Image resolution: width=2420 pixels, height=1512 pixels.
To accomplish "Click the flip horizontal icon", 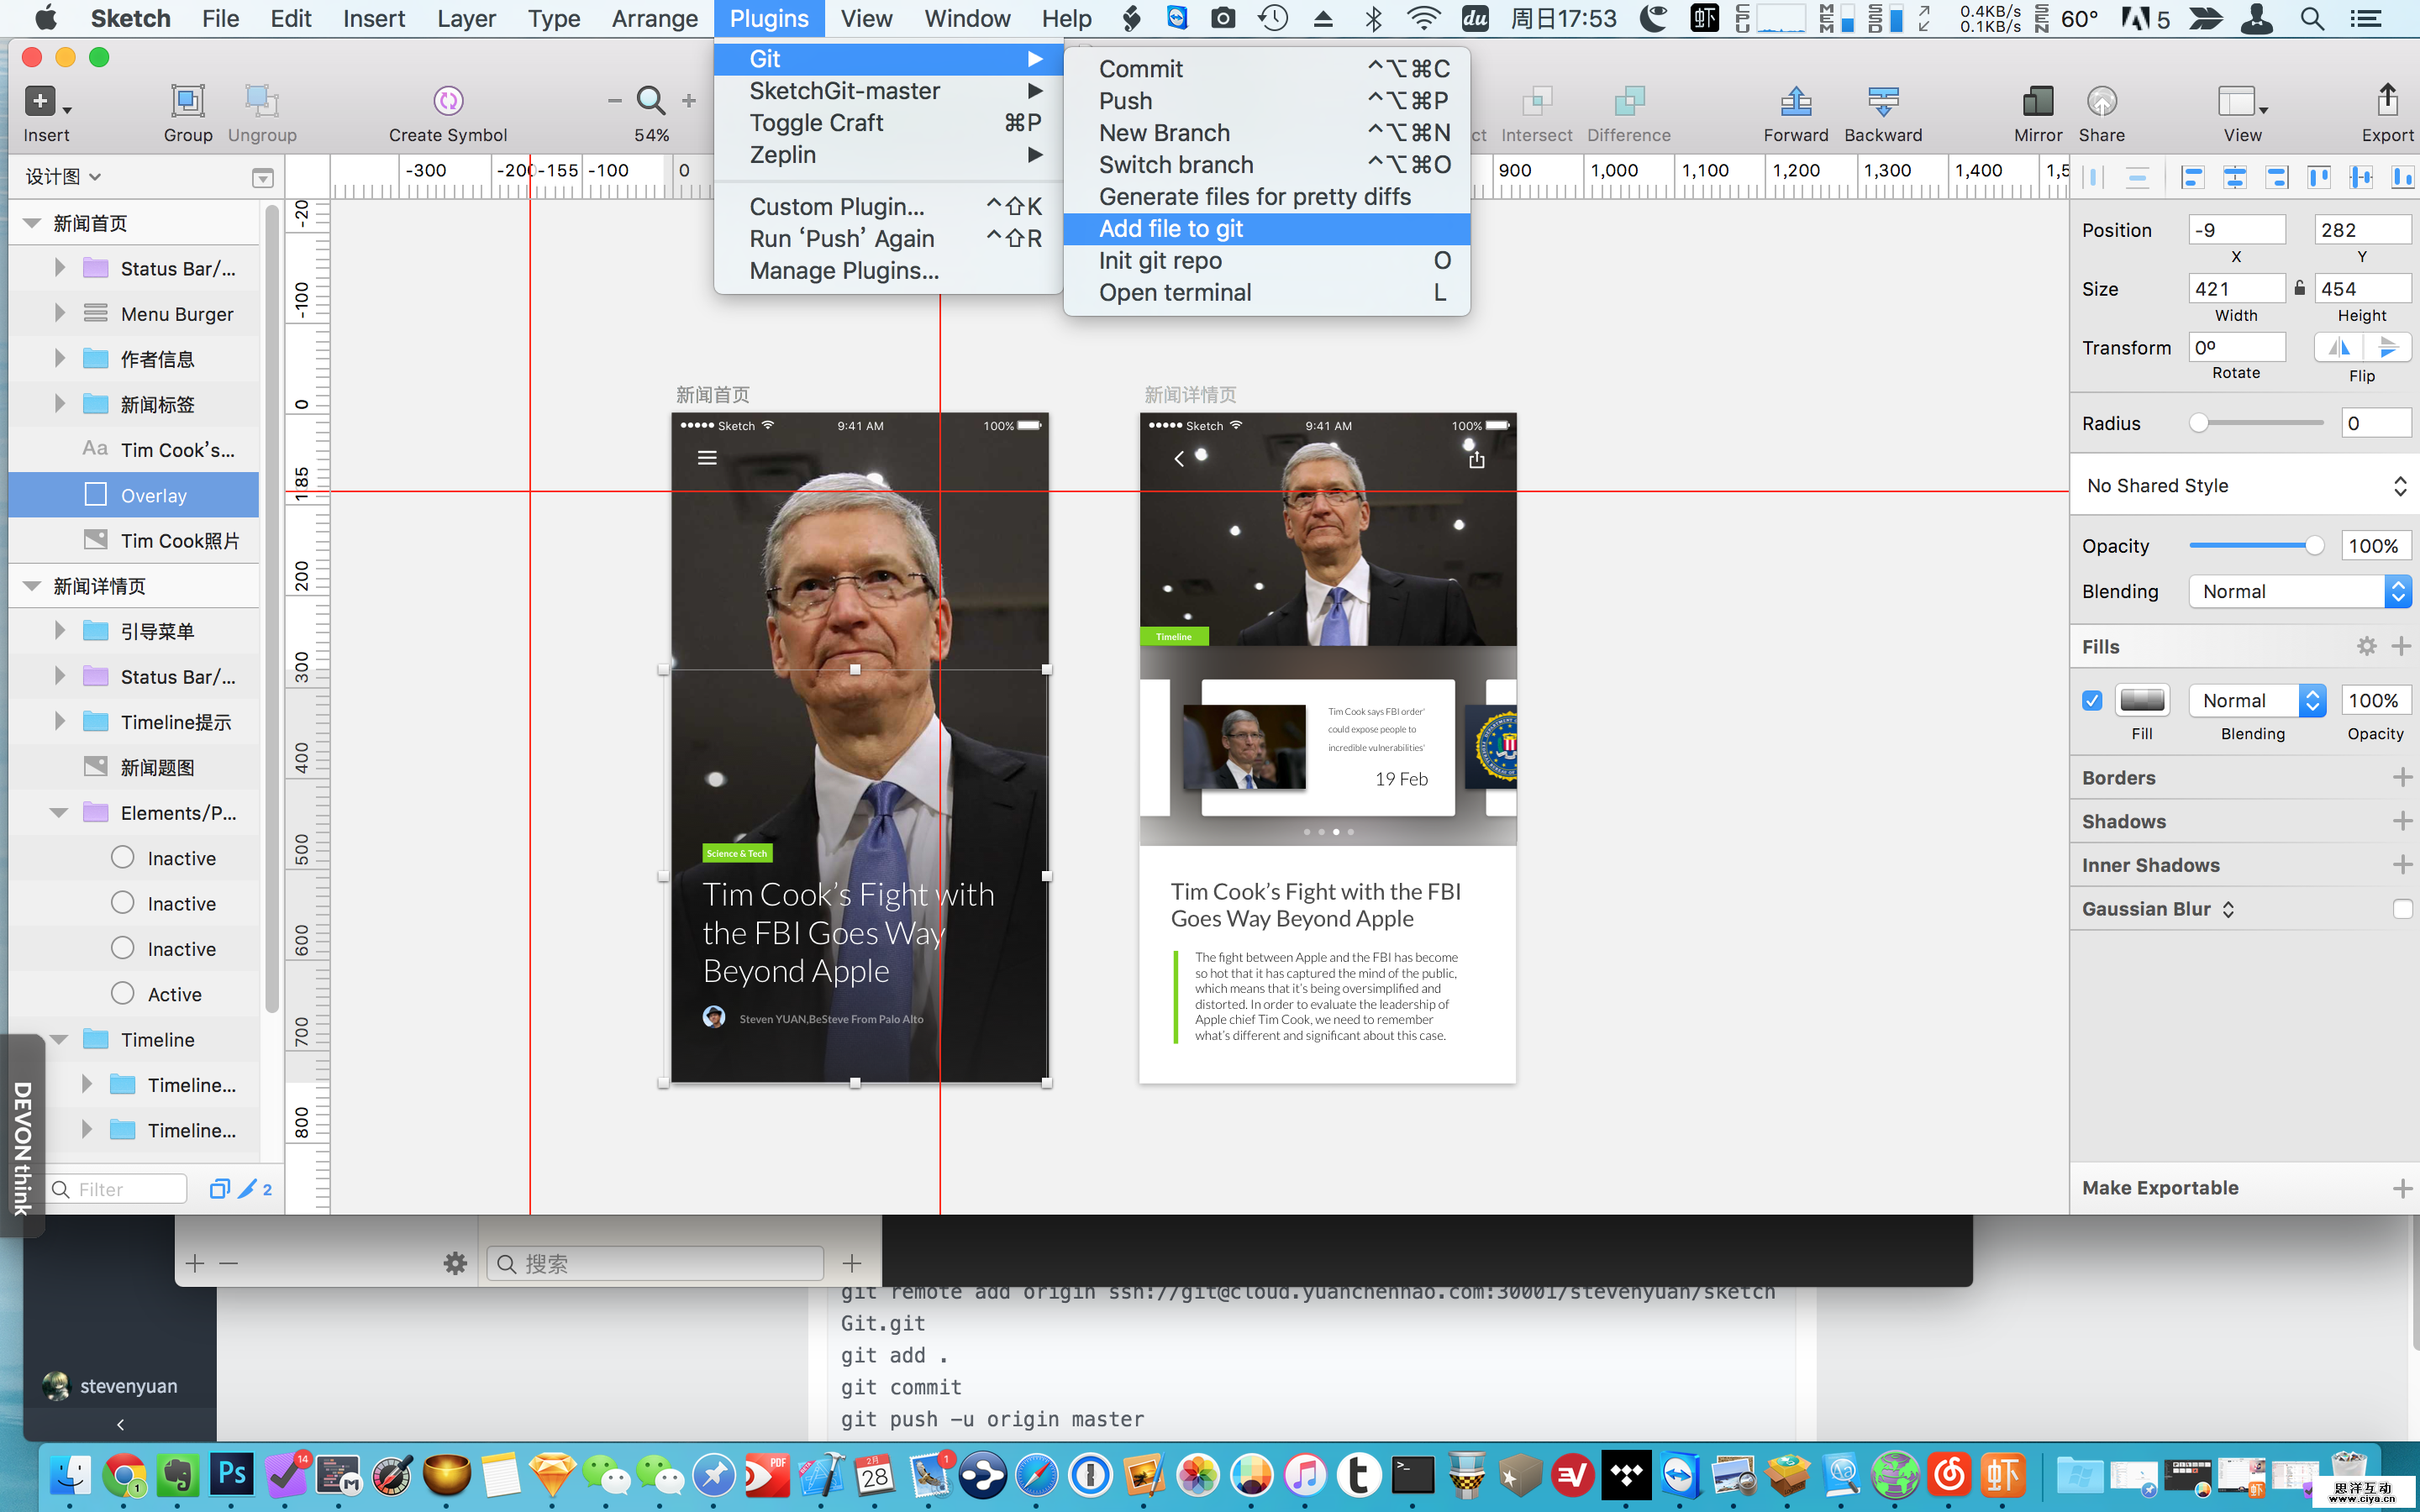I will [2339, 347].
